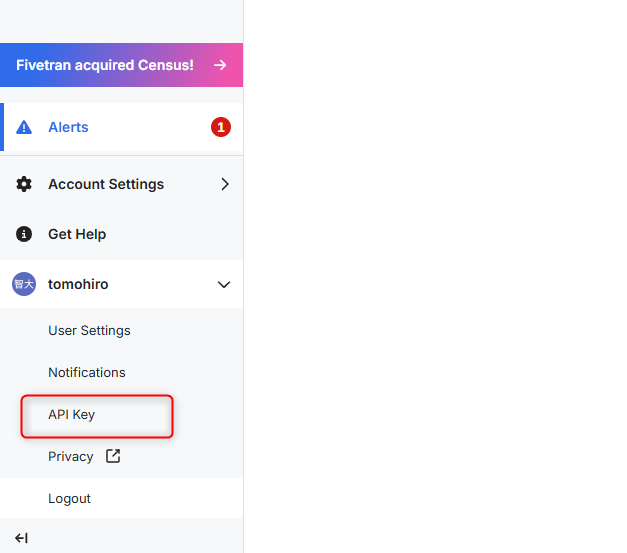Open the Alerts page
This screenshot has height=553, width=627.
point(68,127)
